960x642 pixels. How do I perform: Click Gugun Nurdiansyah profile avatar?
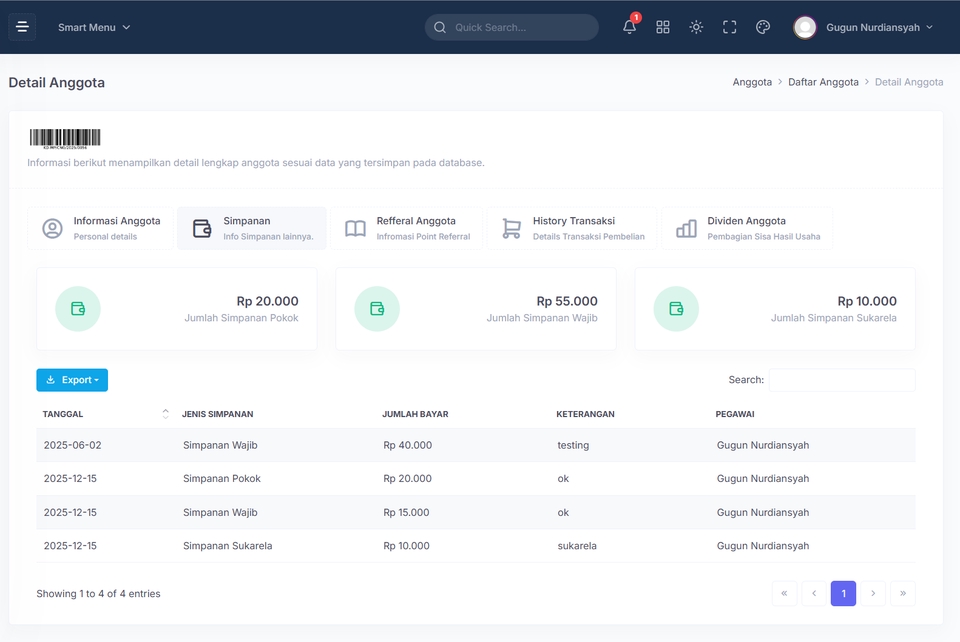coord(804,28)
